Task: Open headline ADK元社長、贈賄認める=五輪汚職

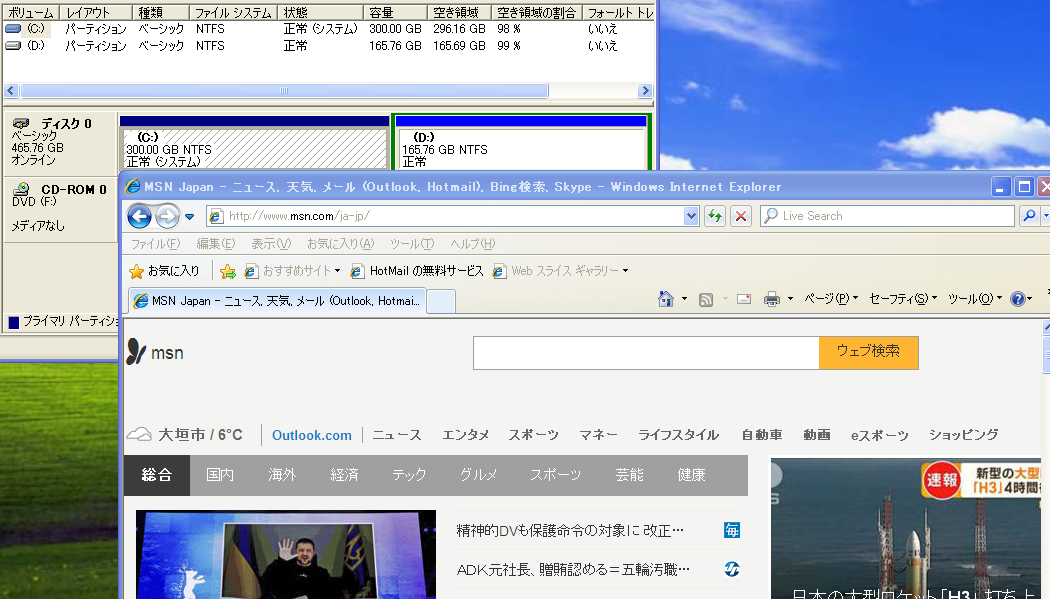Action: [x=573, y=570]
